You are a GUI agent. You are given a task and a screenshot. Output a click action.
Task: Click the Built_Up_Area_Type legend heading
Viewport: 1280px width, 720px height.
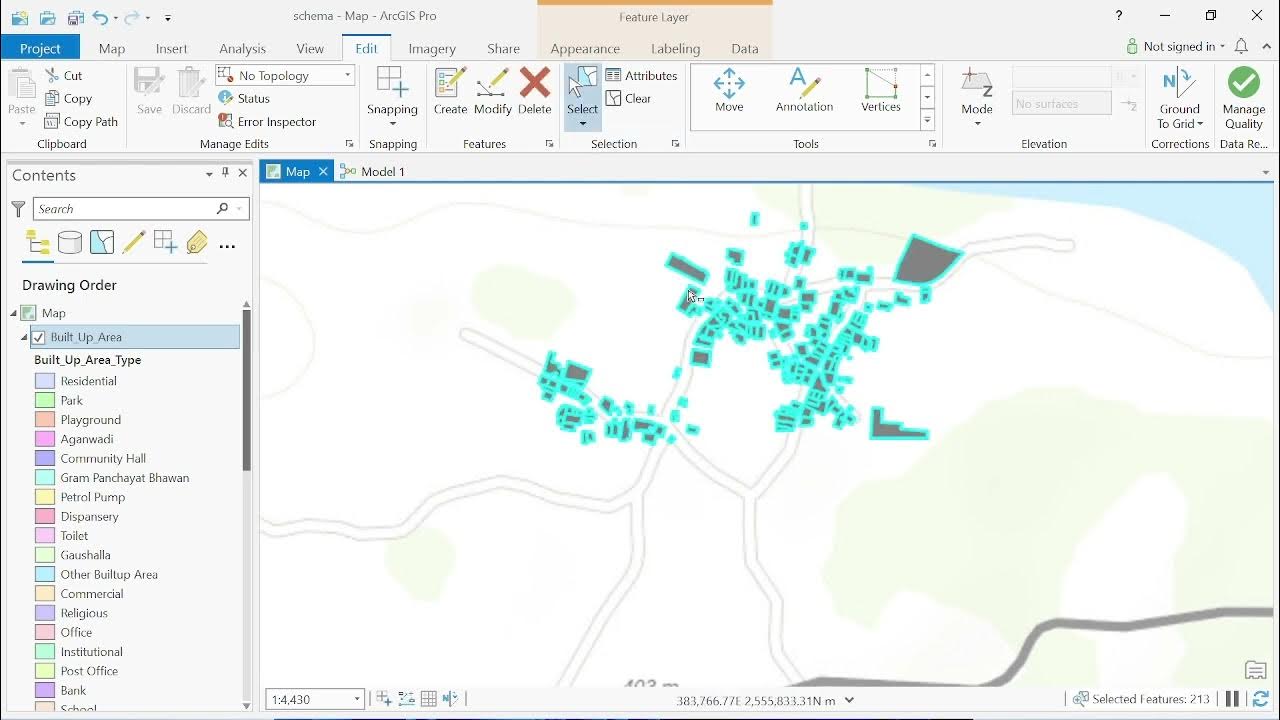88,360
